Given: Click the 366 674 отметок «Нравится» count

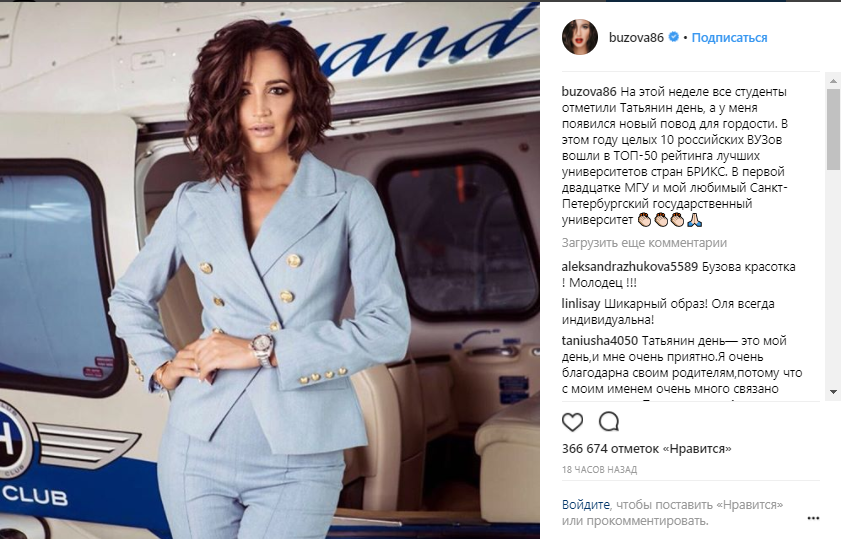Looking at the screenshot, I should pos(646,448).
